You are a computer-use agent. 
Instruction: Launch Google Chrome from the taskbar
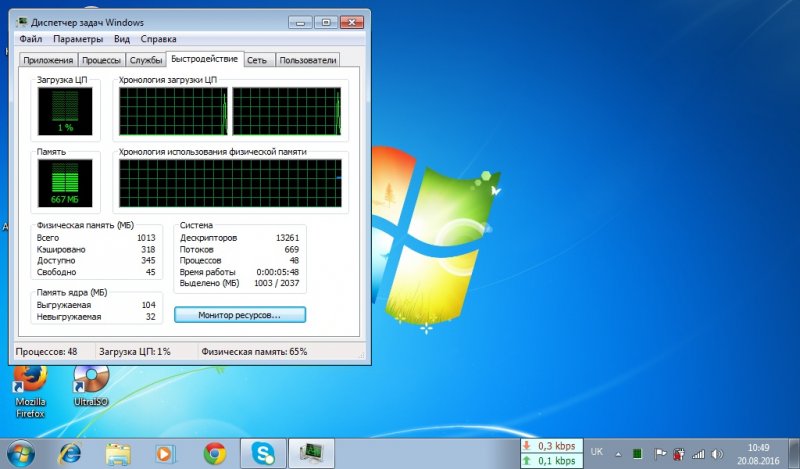pyautogui.click(x=214, y=454)
